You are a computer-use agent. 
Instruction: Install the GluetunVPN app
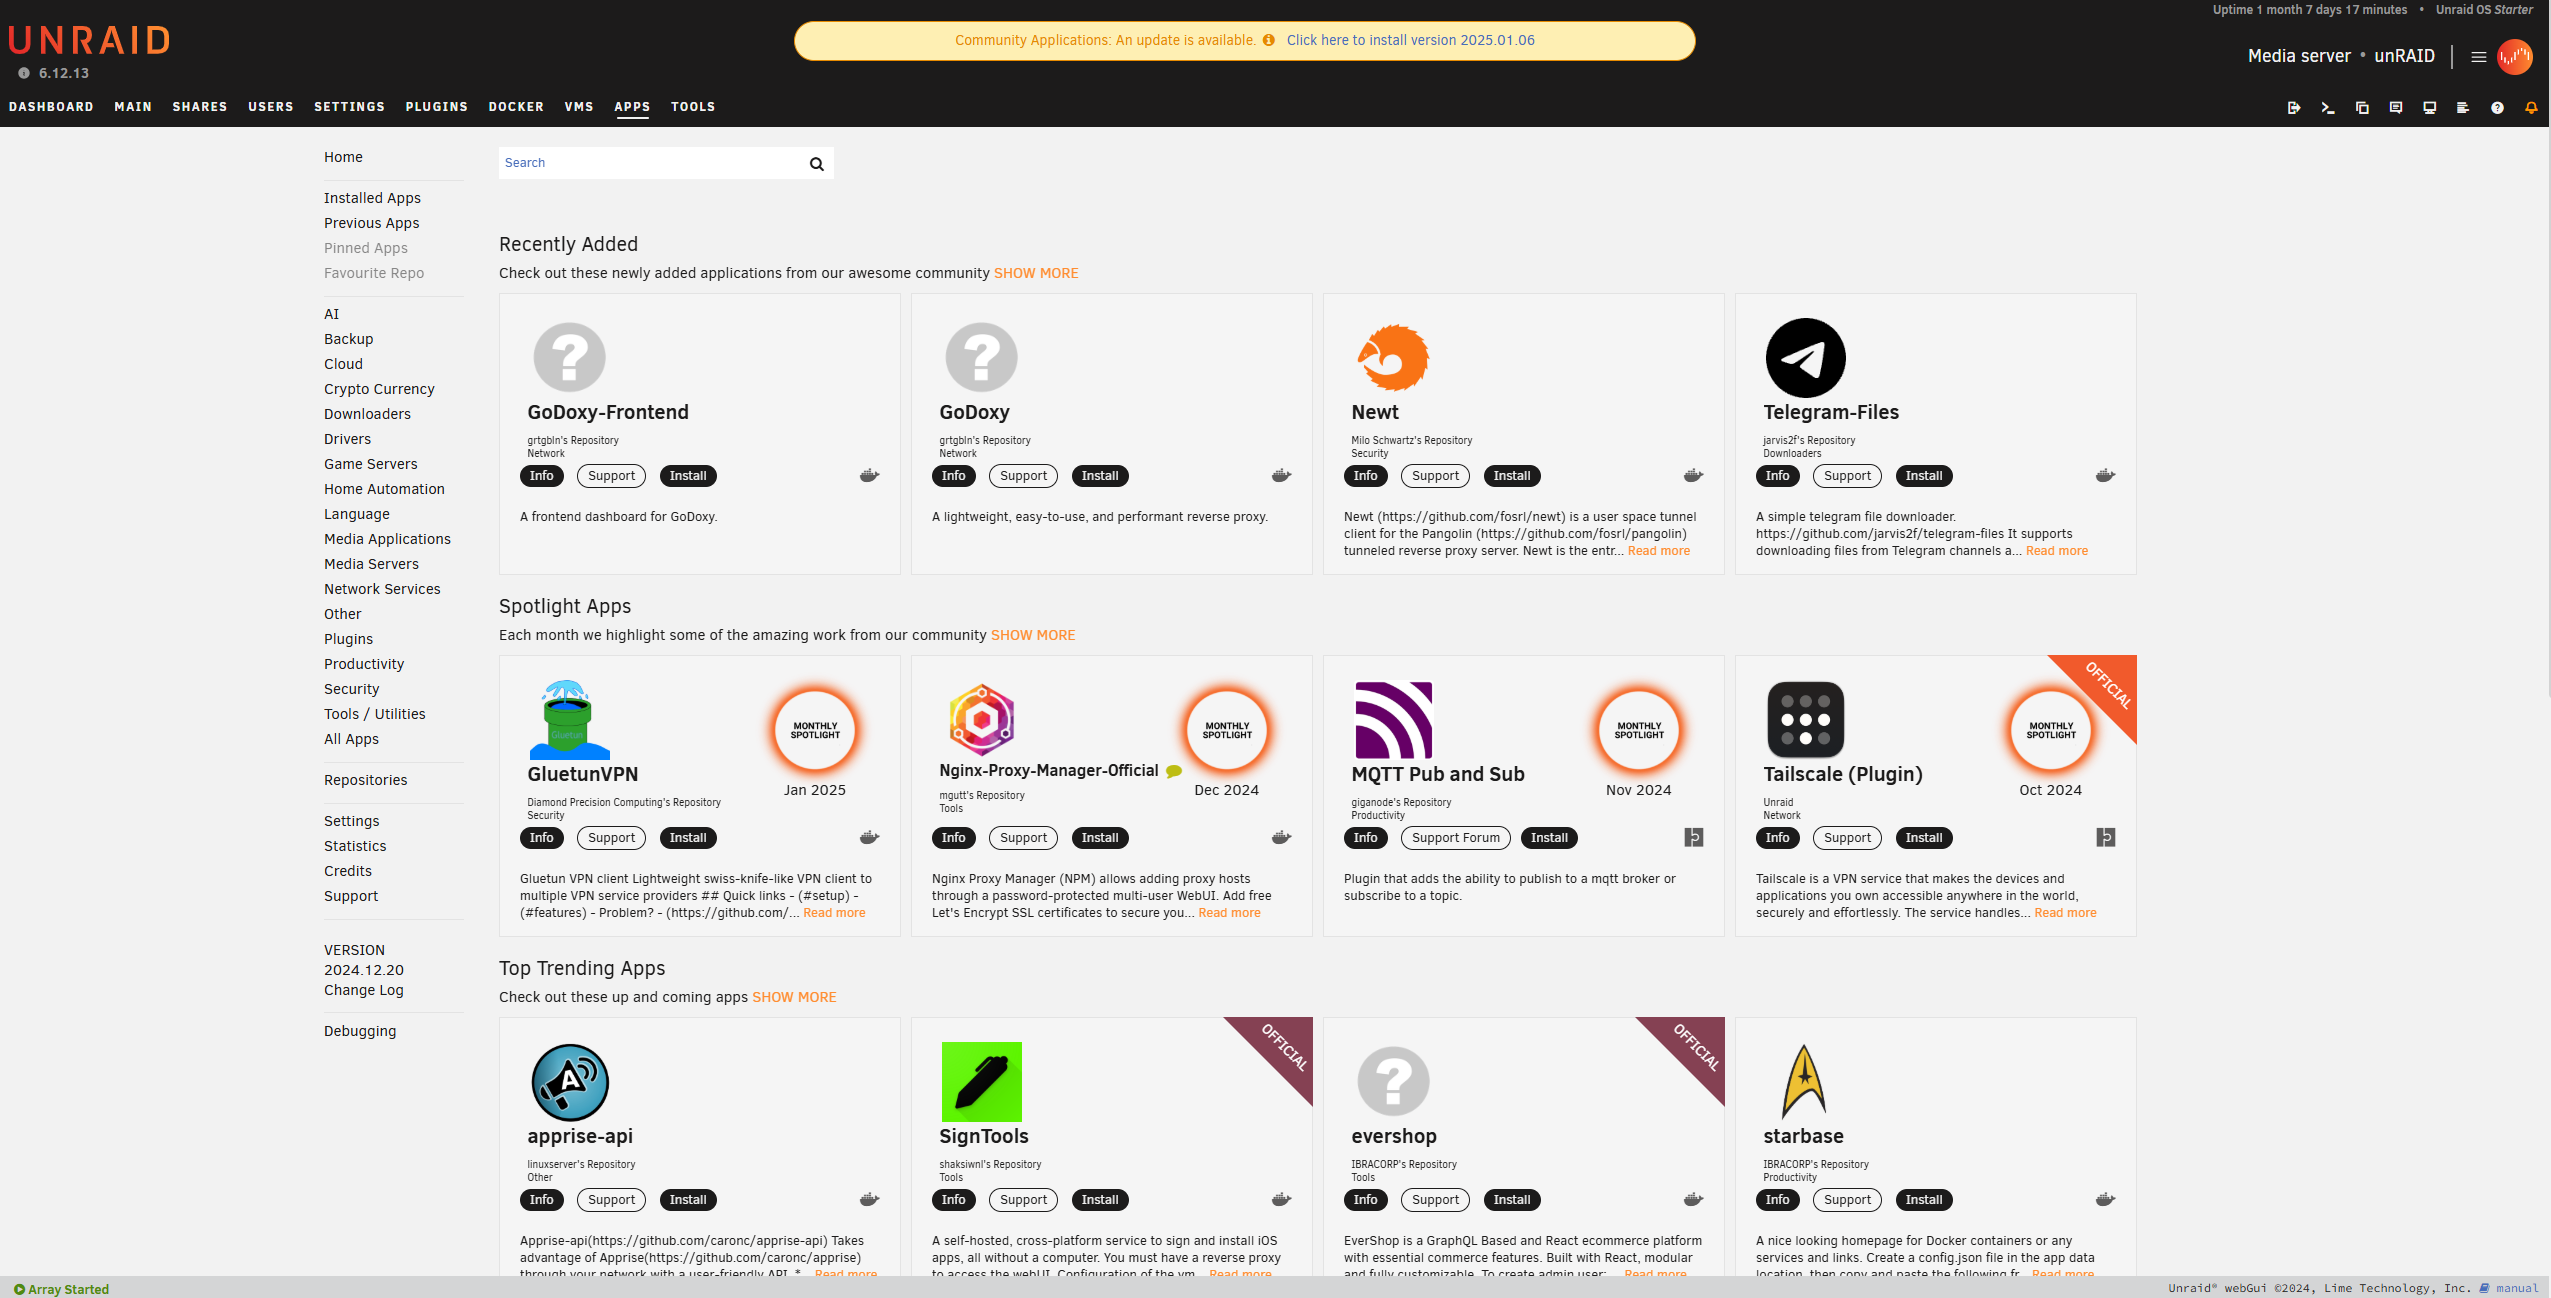688,838
